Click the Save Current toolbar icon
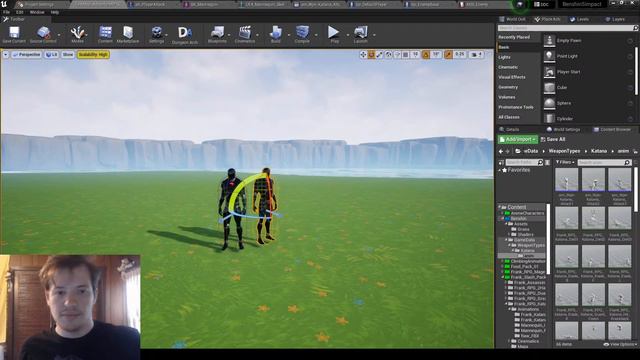Image resolution: width=640 pixels, height=360 pixels. [14, 32]
